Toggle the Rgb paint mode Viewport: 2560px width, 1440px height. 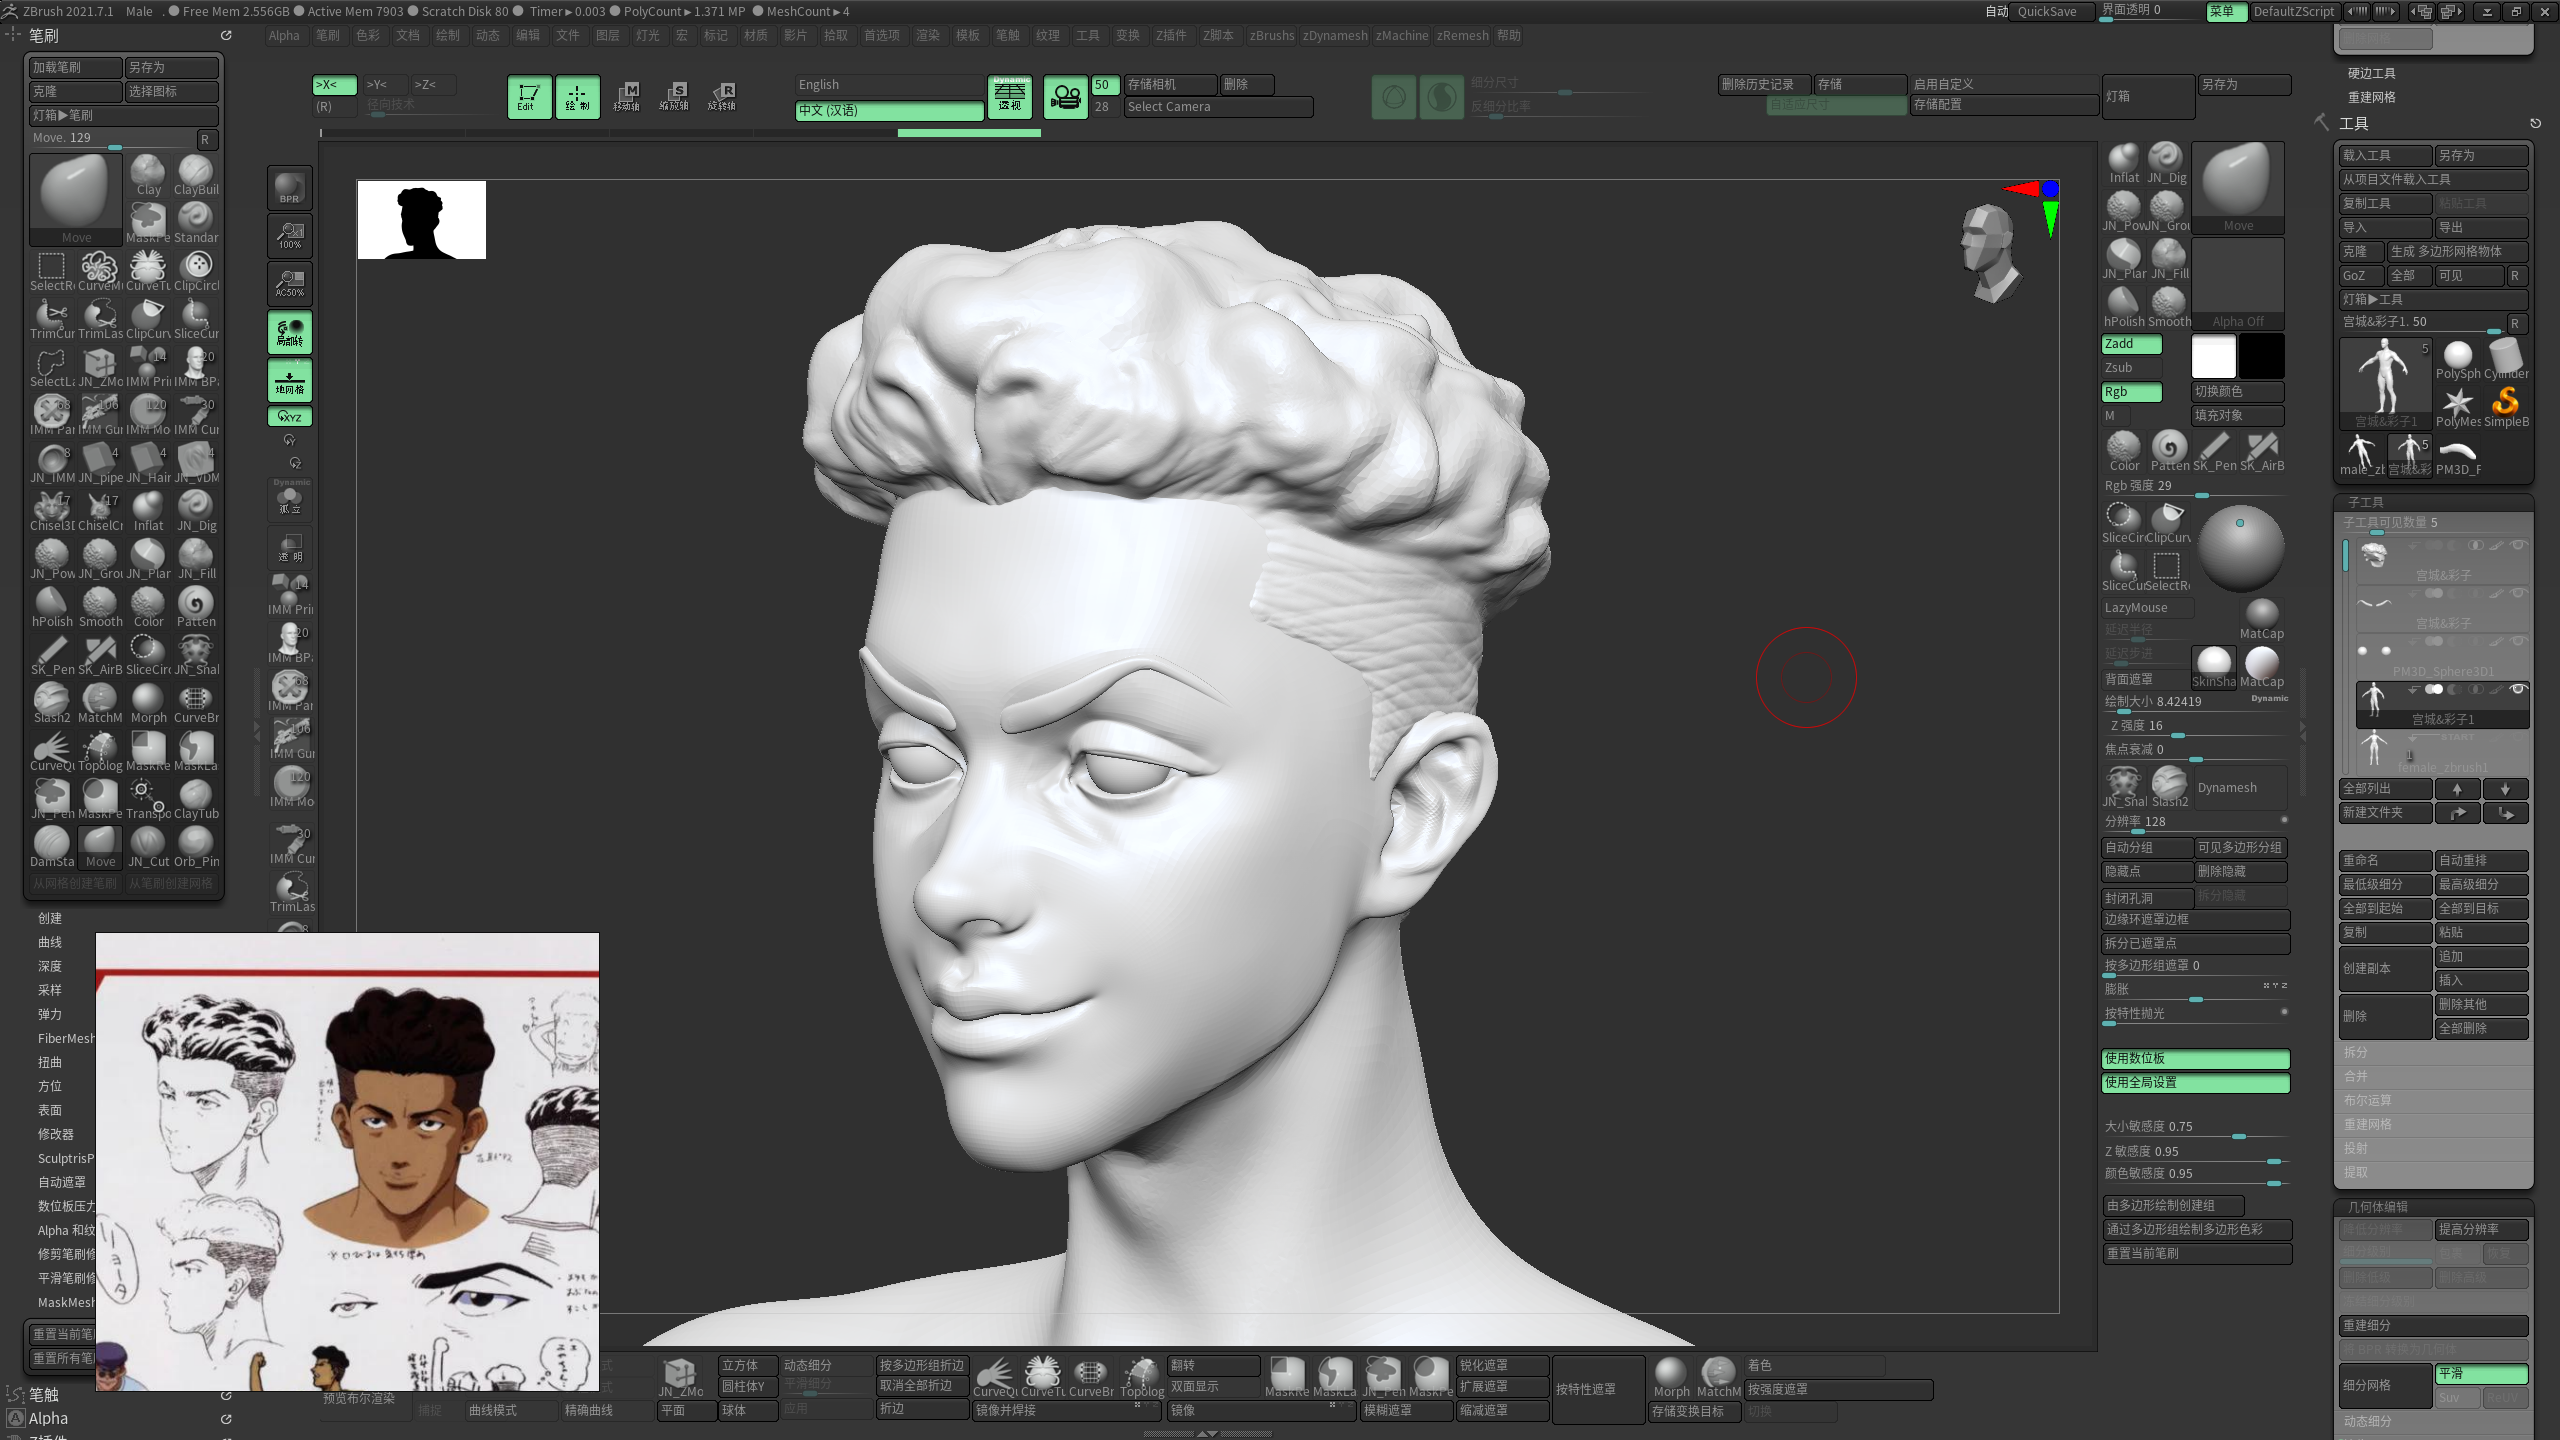pos(2130,392)
